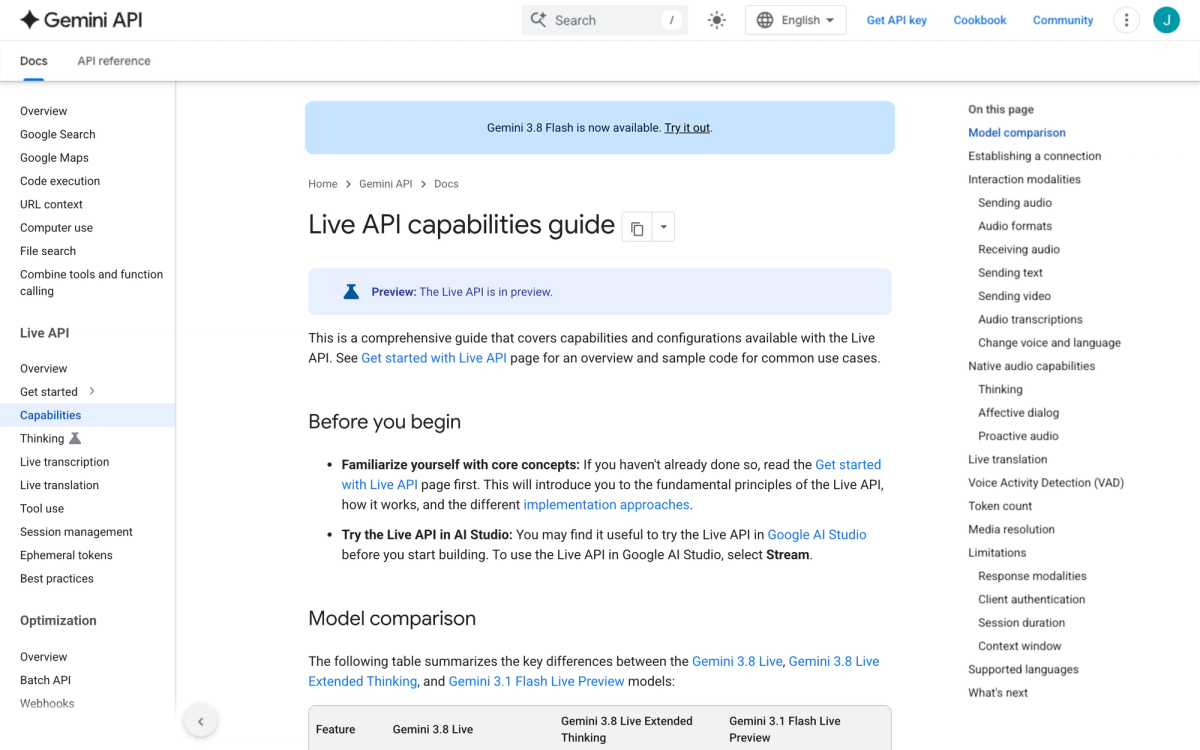Expand the Get started submenu chevron
Screen dimensions: 1200x750
tap(92, 391)
